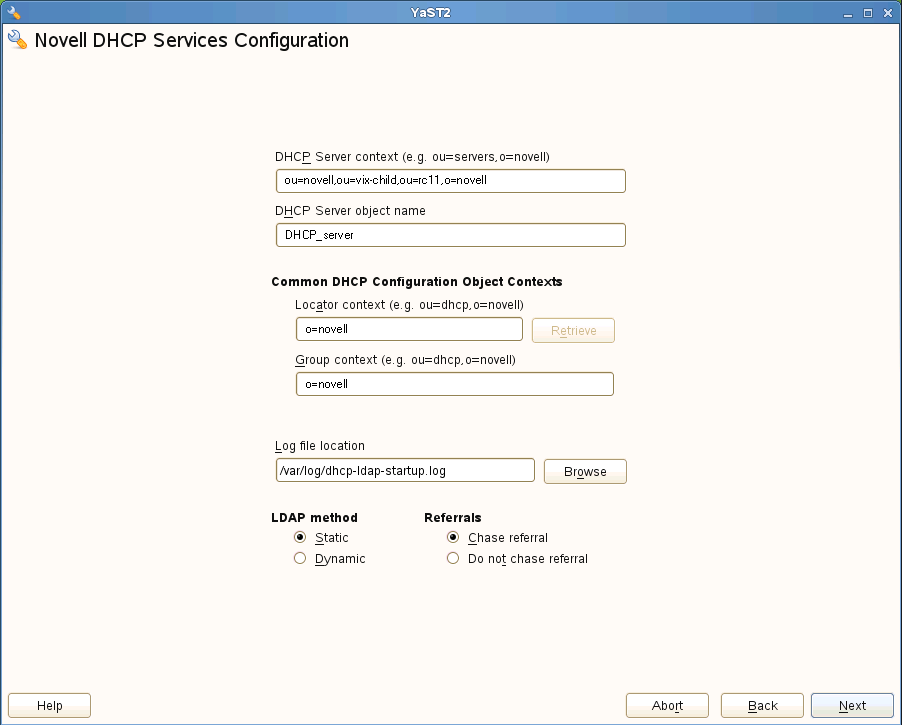Open the Help button
Screen dimensions: 902x725
pyautogui.click(x=49, y=705)
